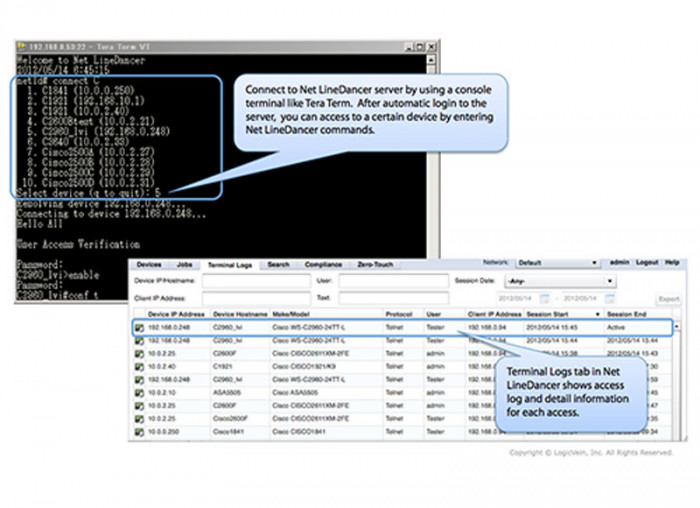The height and width of the screenshot is (508, 700).
Task: Select hostname cell 'ASA5505'
Action: tap(227, 393)
